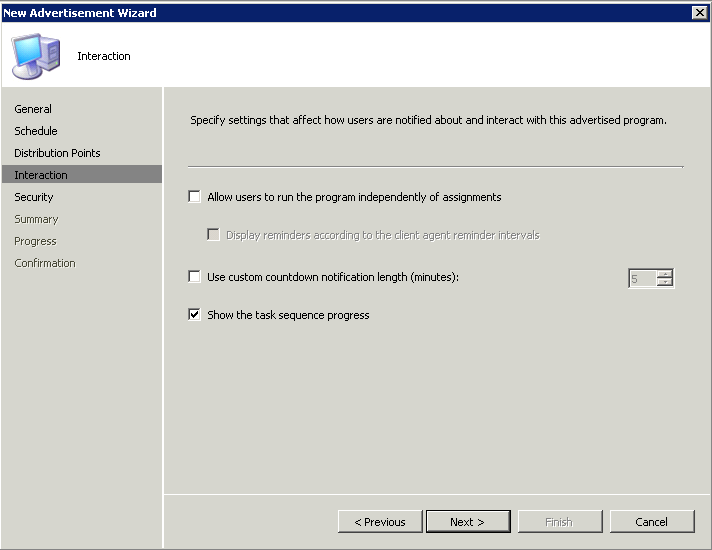This screenshot has width=712, height=550.
Task: Toggle display reminders by client agent intervals
Action: pyautogui.click(x=213, y=235)
